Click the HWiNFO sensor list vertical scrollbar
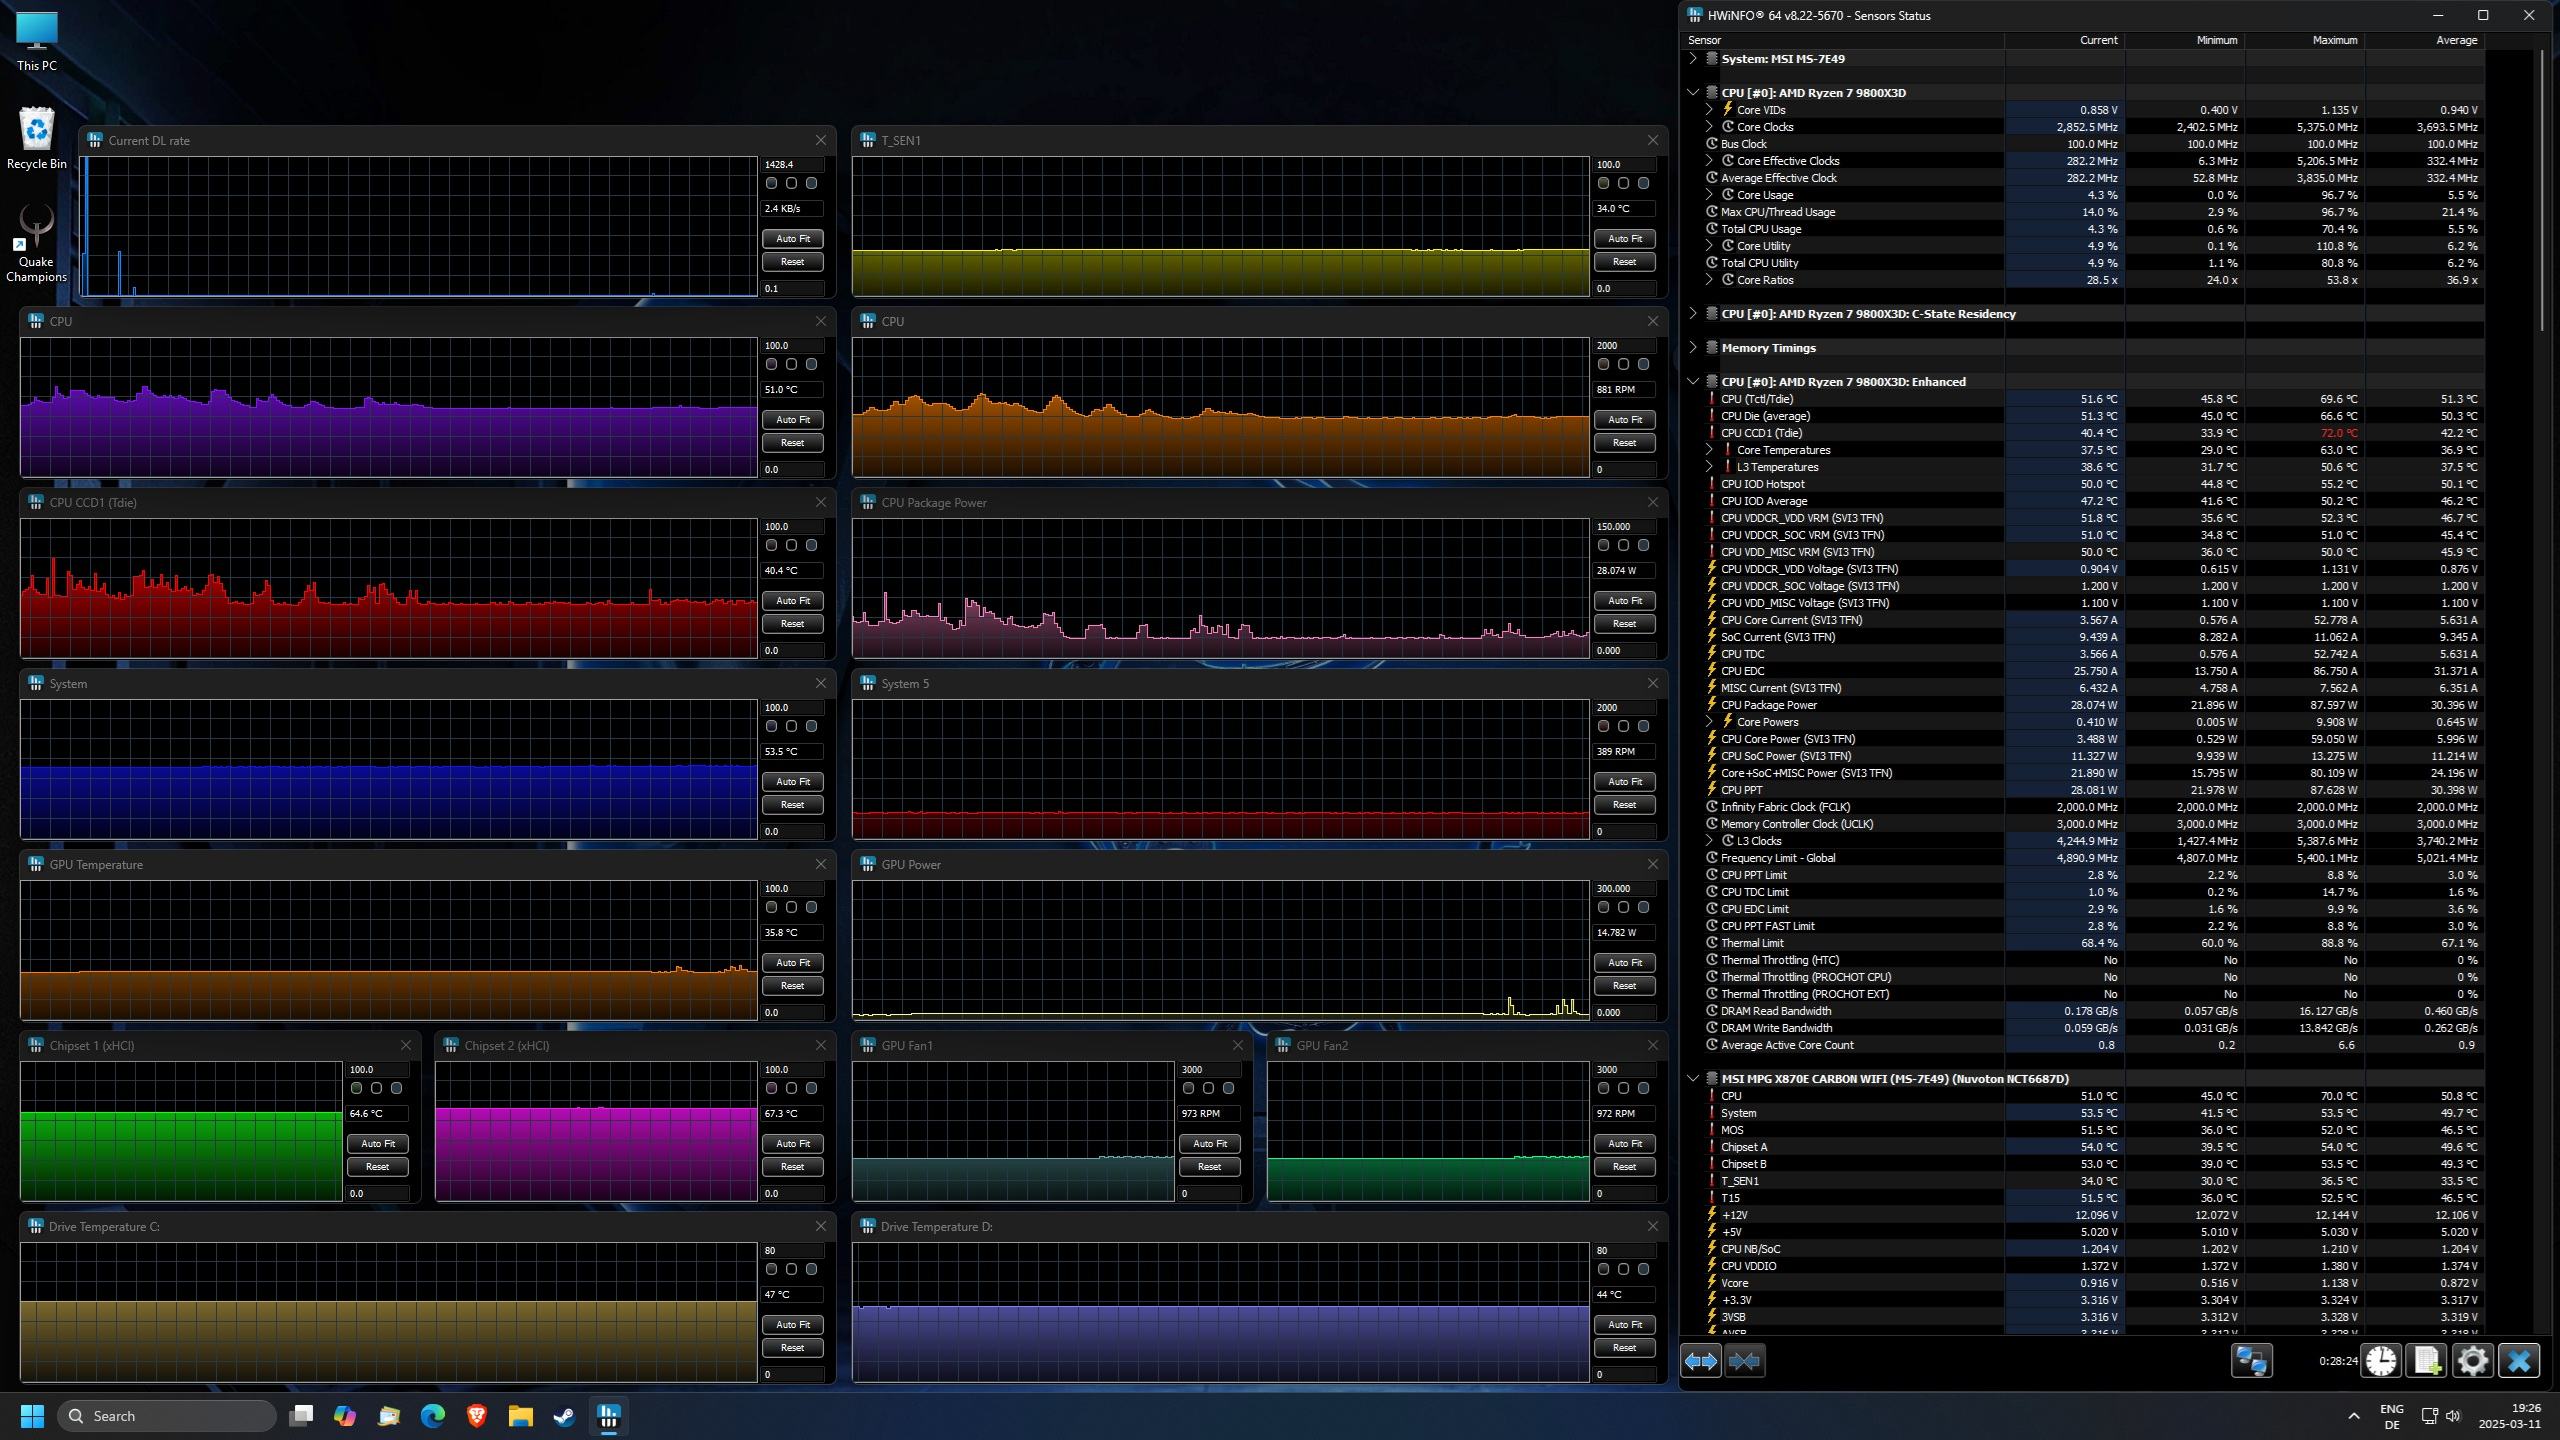Image resolution: width=2560 pixels, height=1440 pixels. [2543, 190]
